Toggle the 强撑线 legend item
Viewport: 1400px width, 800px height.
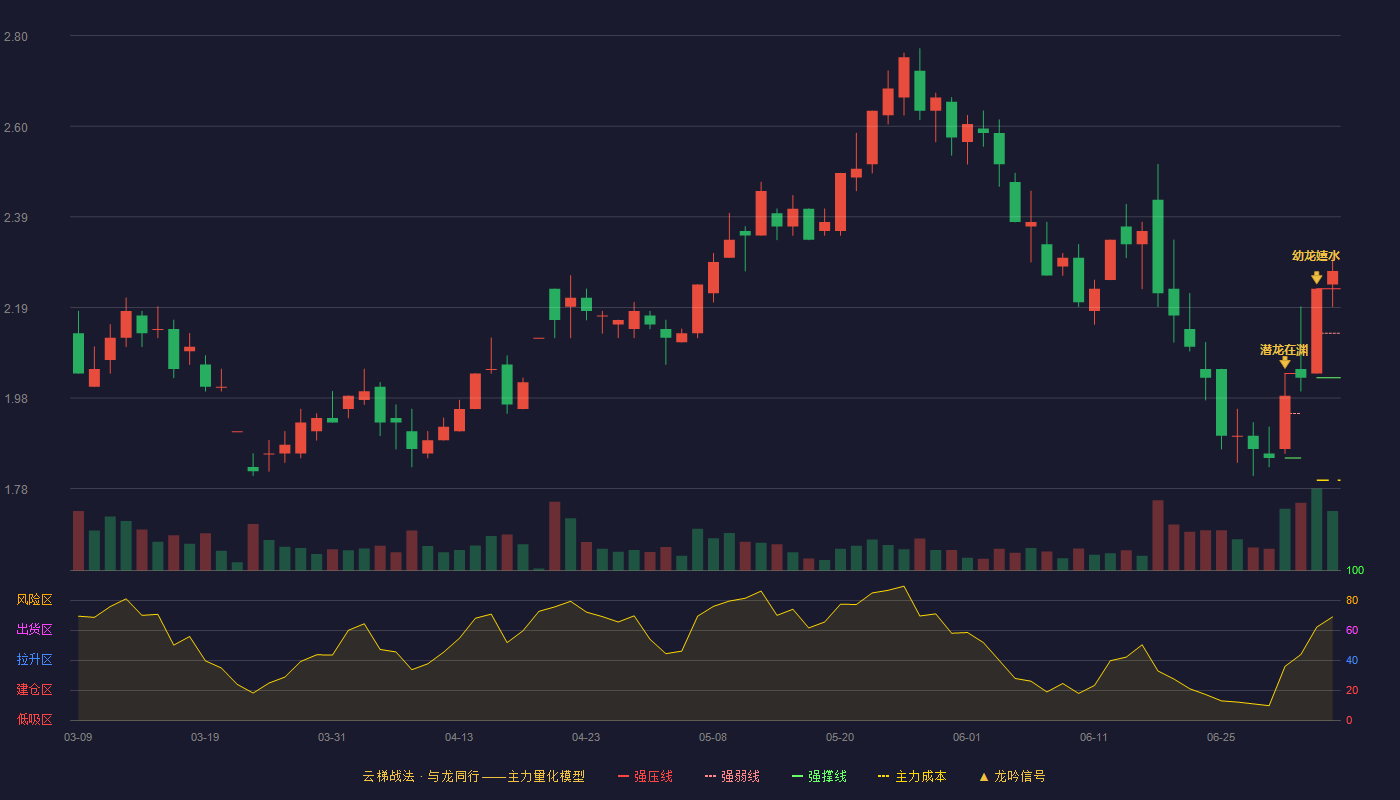(819, 776)
